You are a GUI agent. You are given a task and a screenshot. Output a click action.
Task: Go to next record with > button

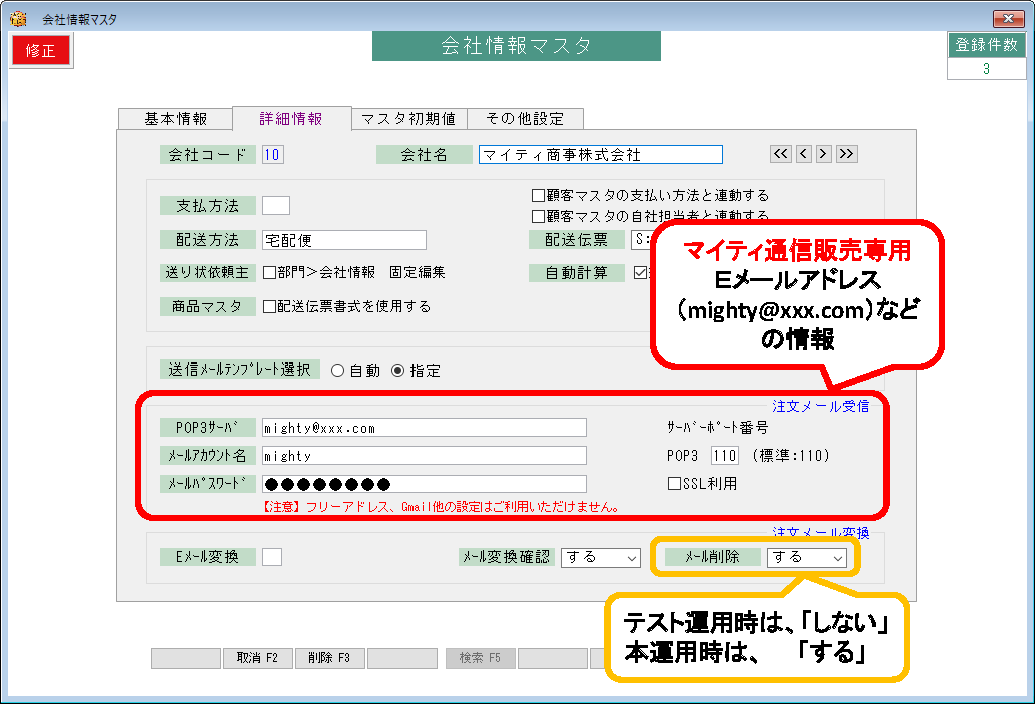824,154
